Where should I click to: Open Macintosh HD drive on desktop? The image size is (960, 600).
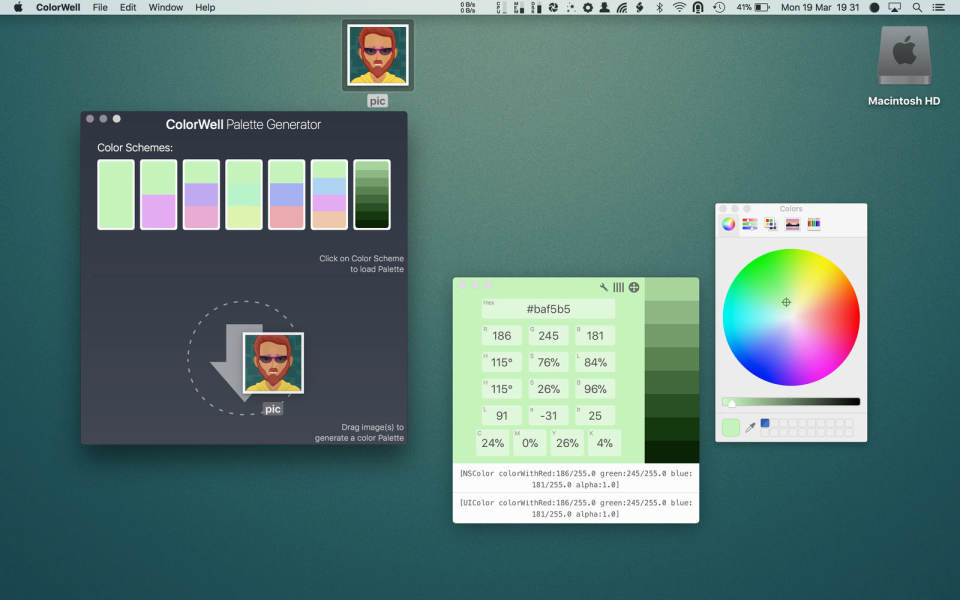904,56
